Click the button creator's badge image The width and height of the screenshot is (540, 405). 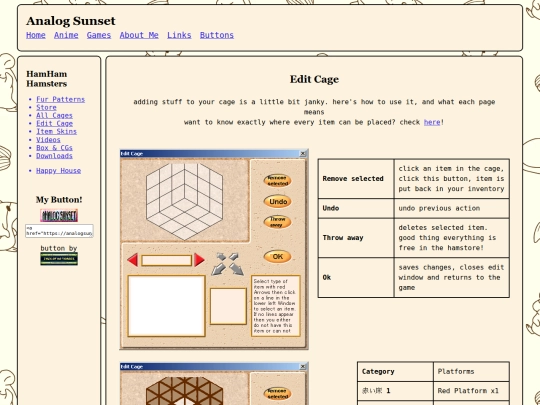(59, 259)
